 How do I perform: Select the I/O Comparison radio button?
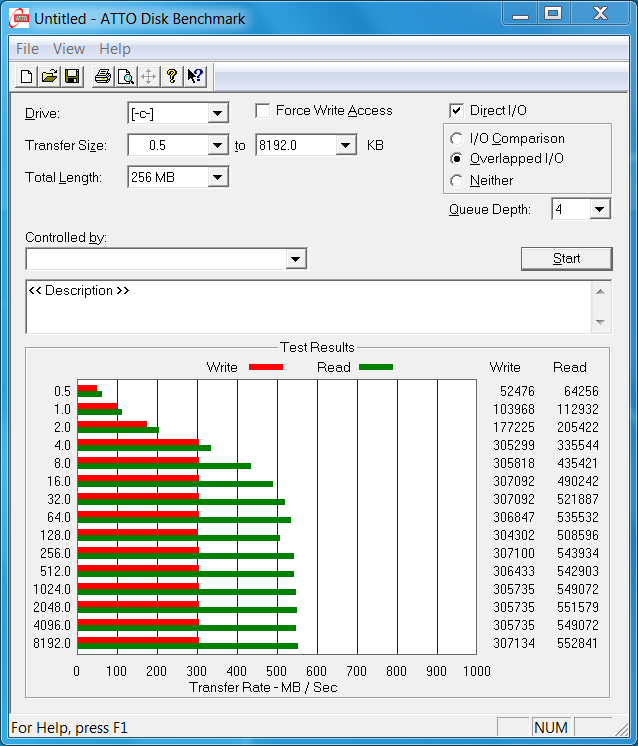456,138
